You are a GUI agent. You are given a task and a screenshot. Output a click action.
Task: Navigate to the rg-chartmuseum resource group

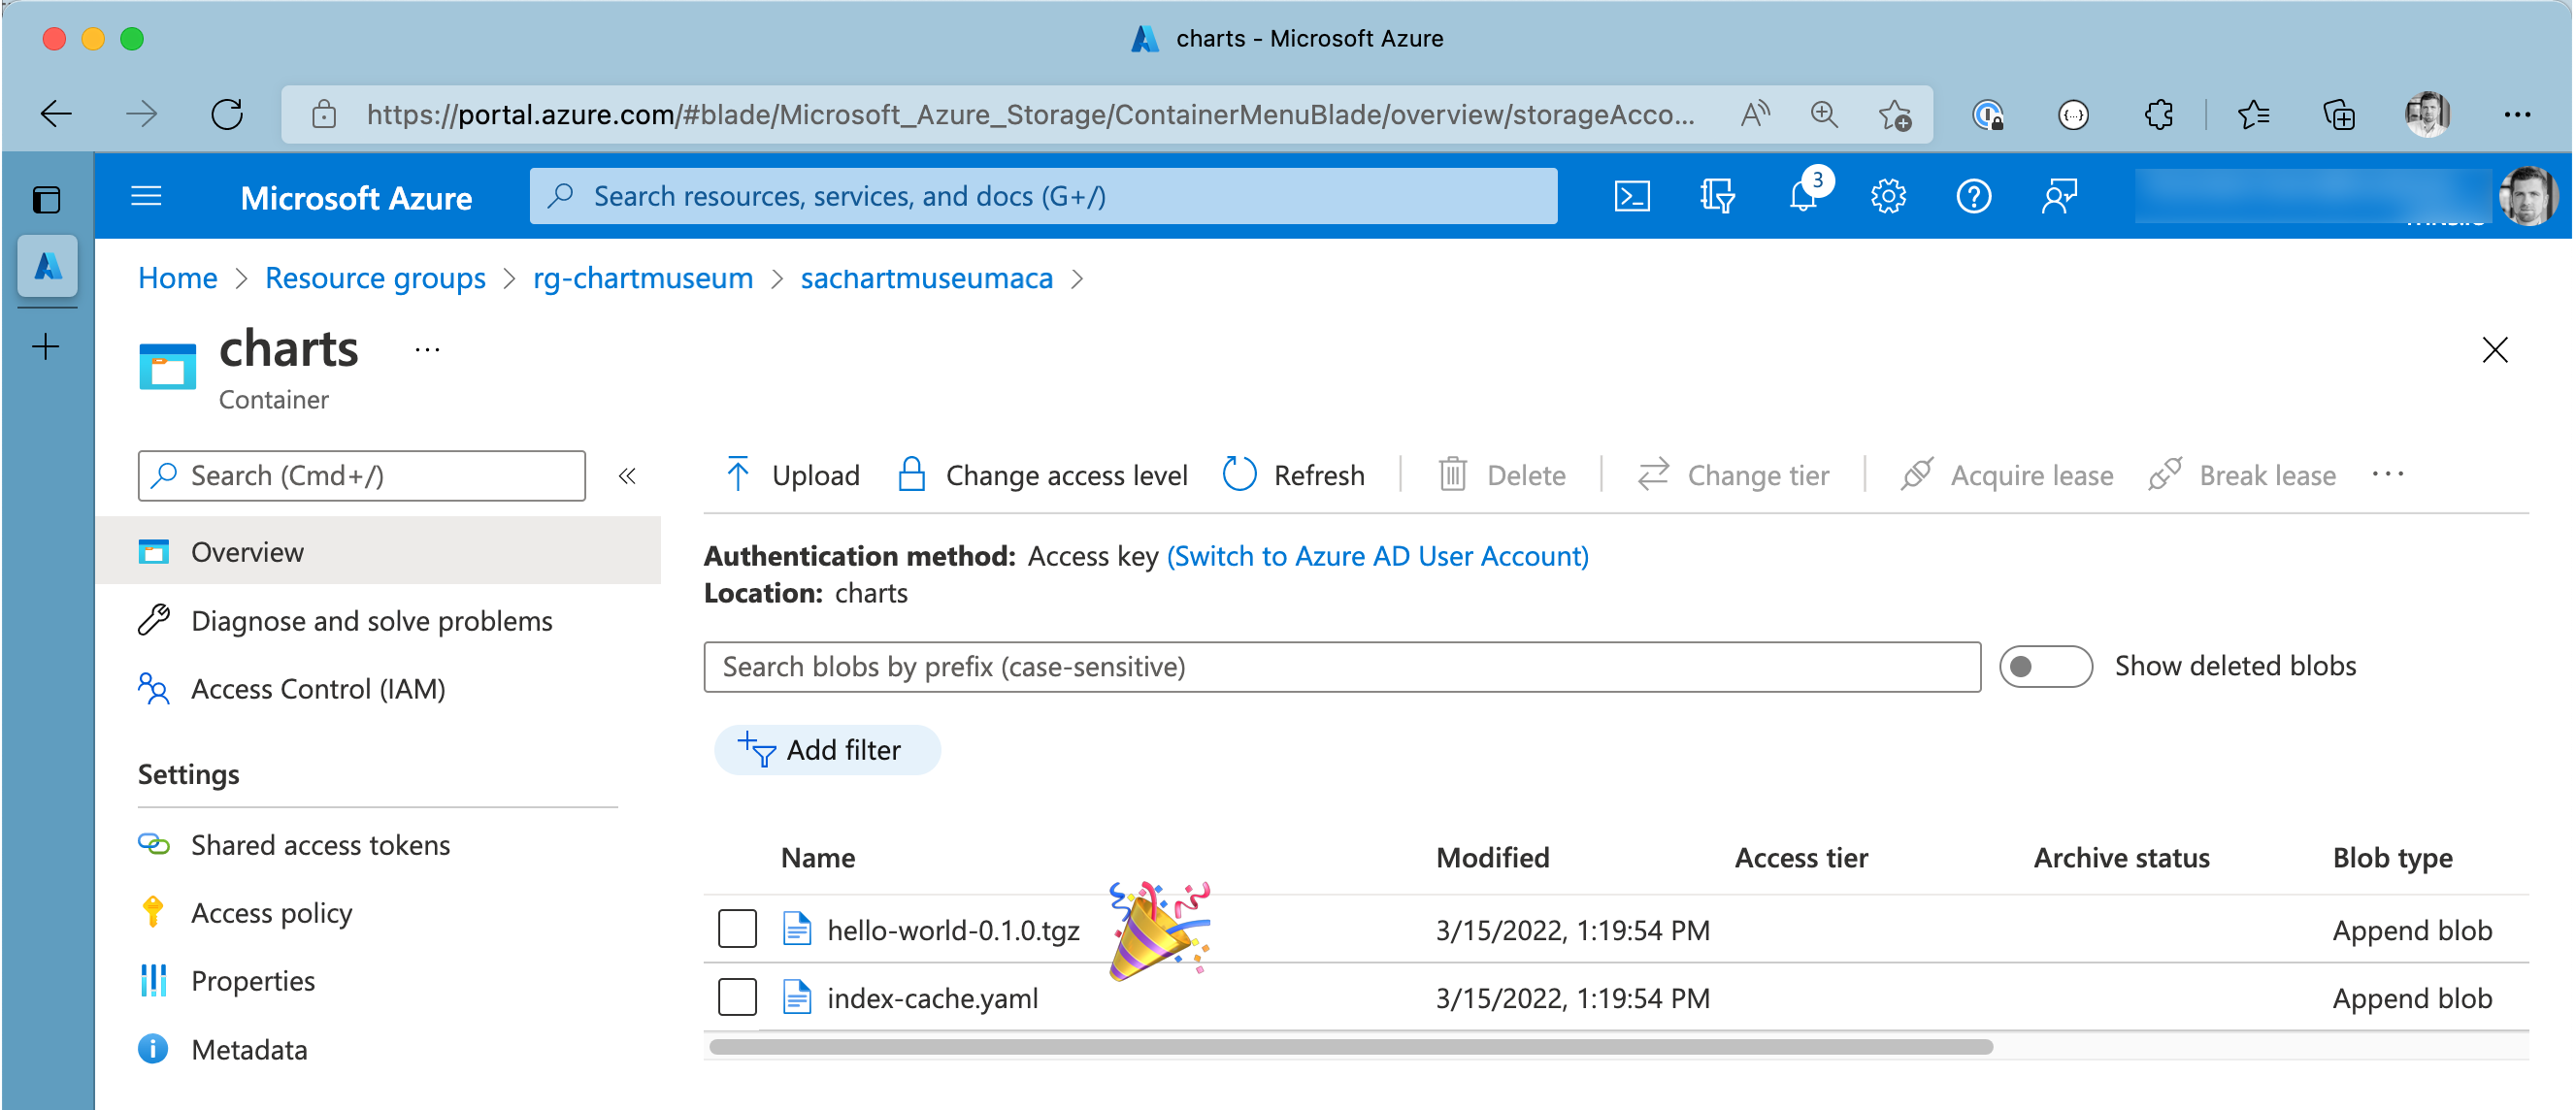pyautogui.click(x=643, y=278)
